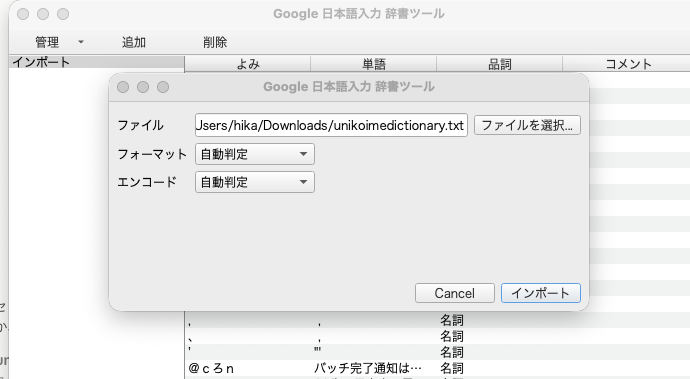The height and width of the screenshot is (379, 690).
Task: Open the フォーマット dropdown
Action: (x=255, y=154)
